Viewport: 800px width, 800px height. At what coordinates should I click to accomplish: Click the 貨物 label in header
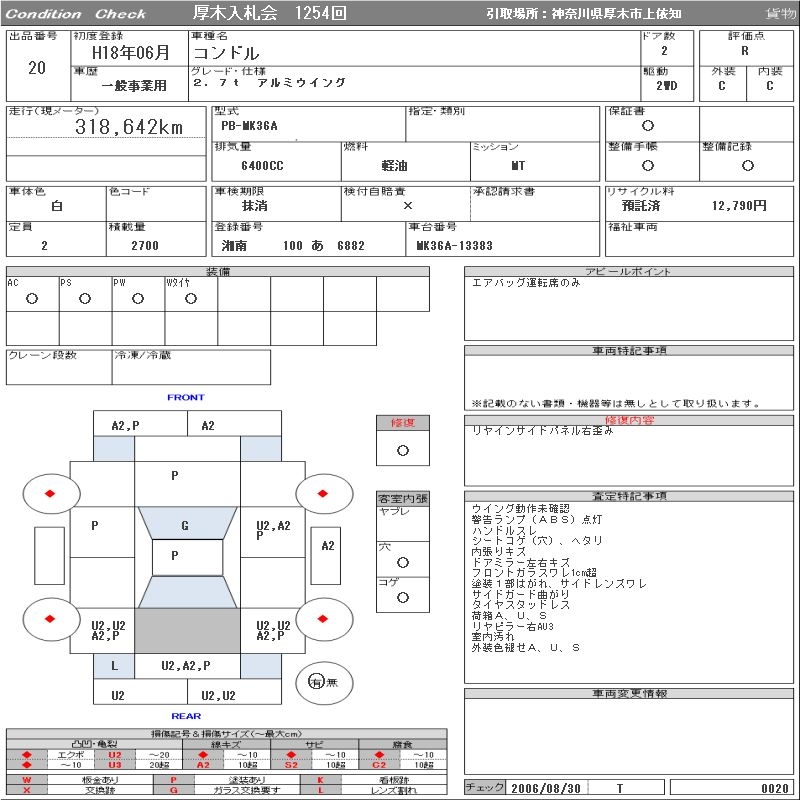pos(780,14)
